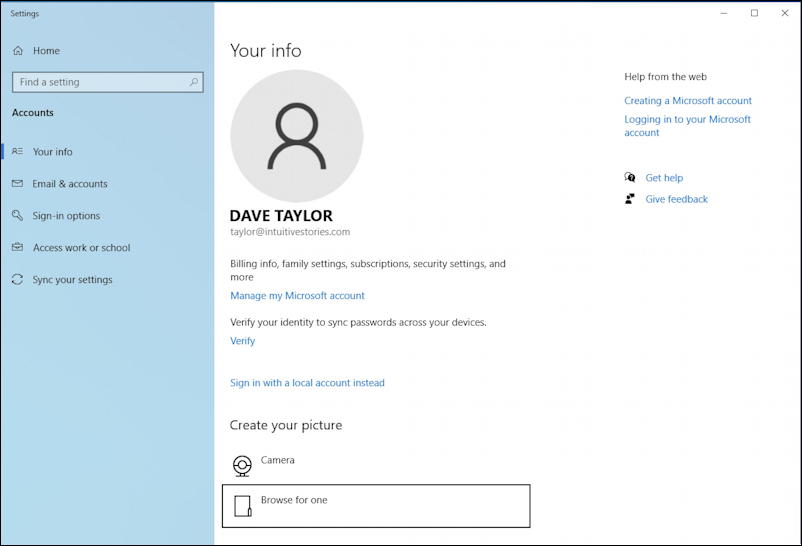
Task: Click the Give feedback person icon
Action: (x=630, y=199)
